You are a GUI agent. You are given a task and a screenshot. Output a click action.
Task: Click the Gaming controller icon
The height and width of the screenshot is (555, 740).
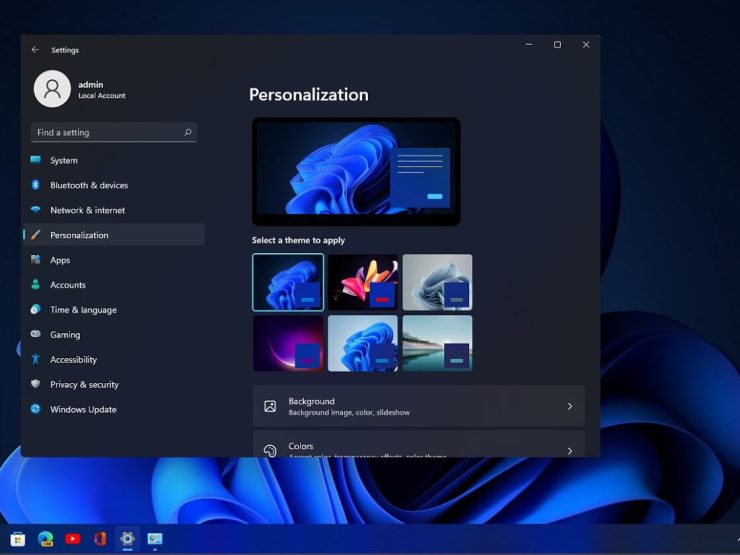click(x=35, y=334)
